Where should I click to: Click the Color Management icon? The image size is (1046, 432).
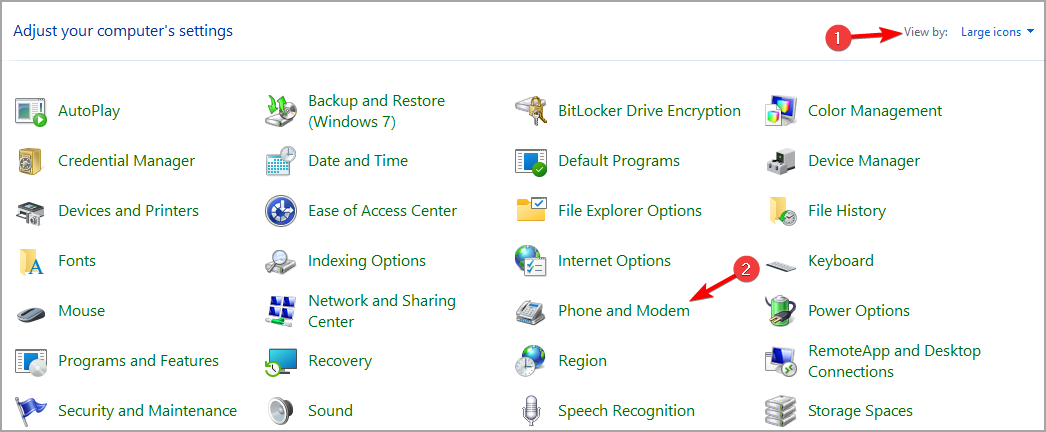click(781, 111)
